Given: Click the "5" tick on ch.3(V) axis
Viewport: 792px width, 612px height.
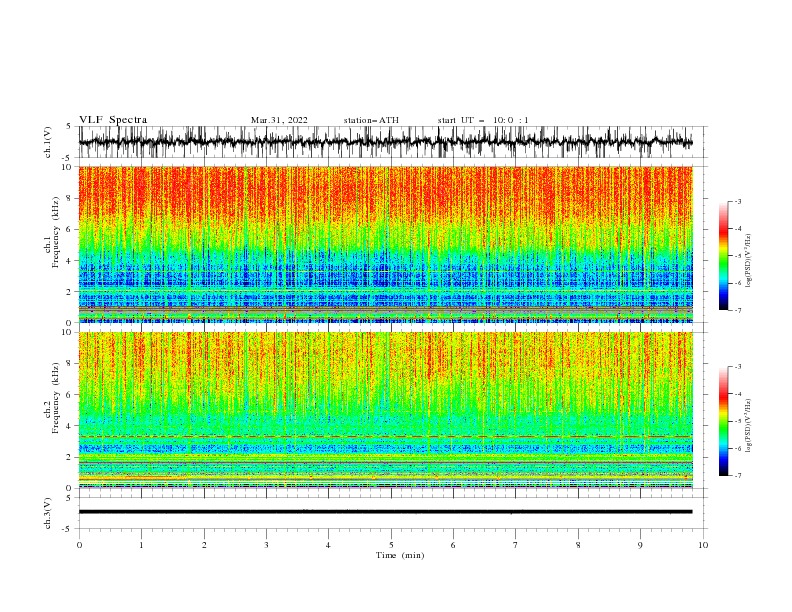Looking at the screenshot, I should (x=69, y=498).
